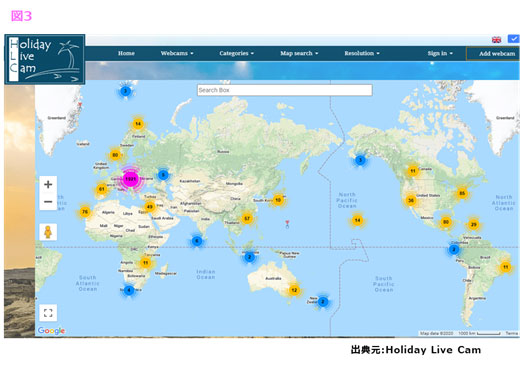Select the blue cluster marker over New Zealand
The width and height of the screenshot is (523, 365).
pyautogui.click(x=323, y=302)
